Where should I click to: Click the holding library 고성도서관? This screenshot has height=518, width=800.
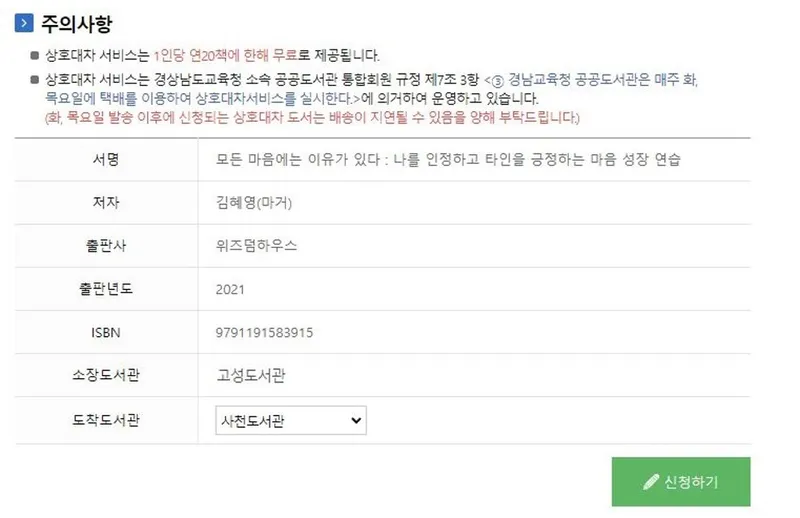point(251,376)
